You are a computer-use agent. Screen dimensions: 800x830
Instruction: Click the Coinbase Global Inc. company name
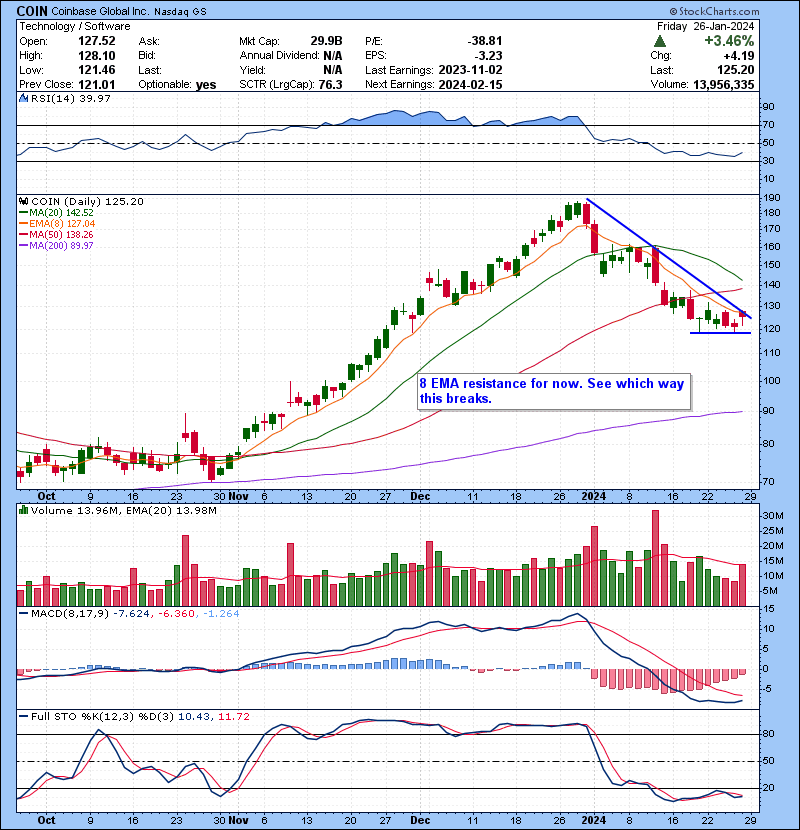[x=101, y=11]
